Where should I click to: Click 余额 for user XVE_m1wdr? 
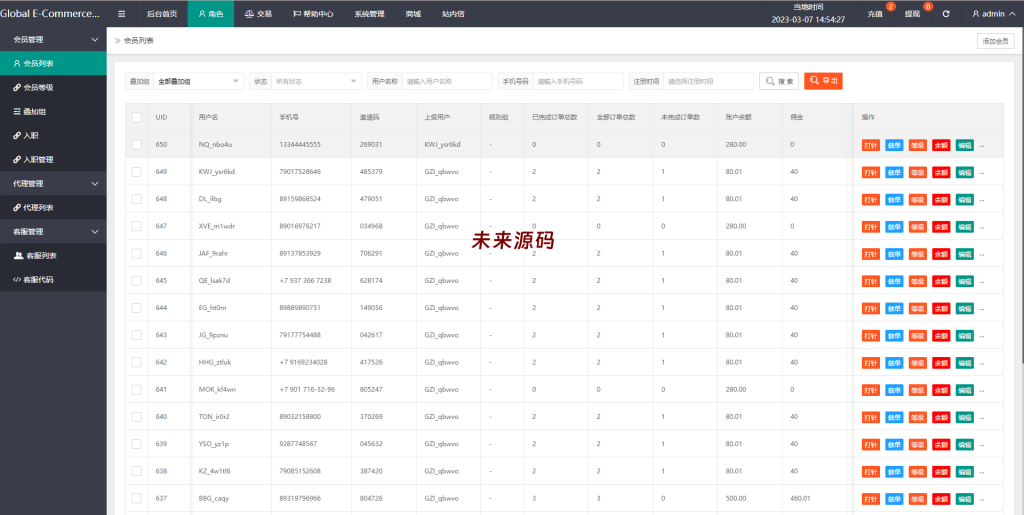point(941,226)
